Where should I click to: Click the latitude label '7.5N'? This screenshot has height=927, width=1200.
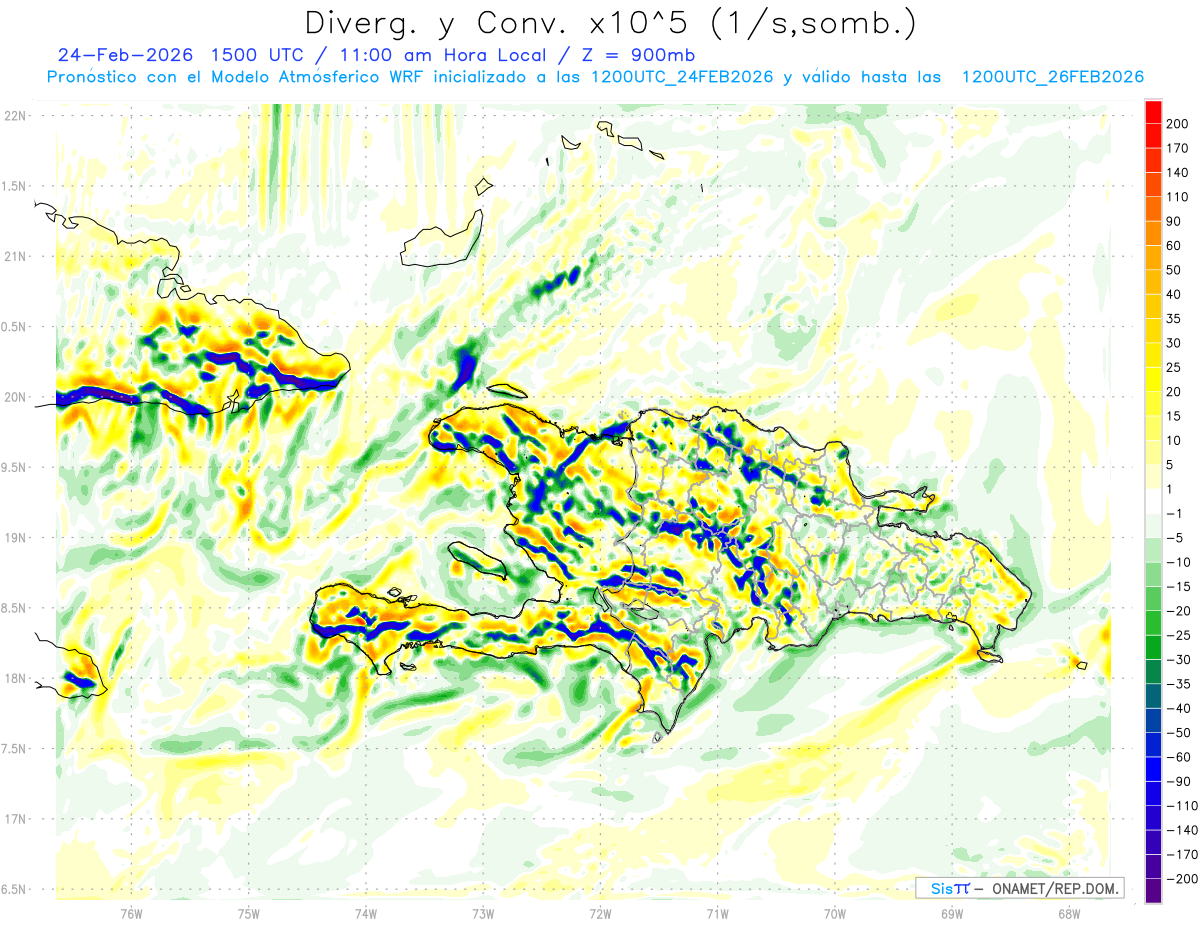(15, 749)
